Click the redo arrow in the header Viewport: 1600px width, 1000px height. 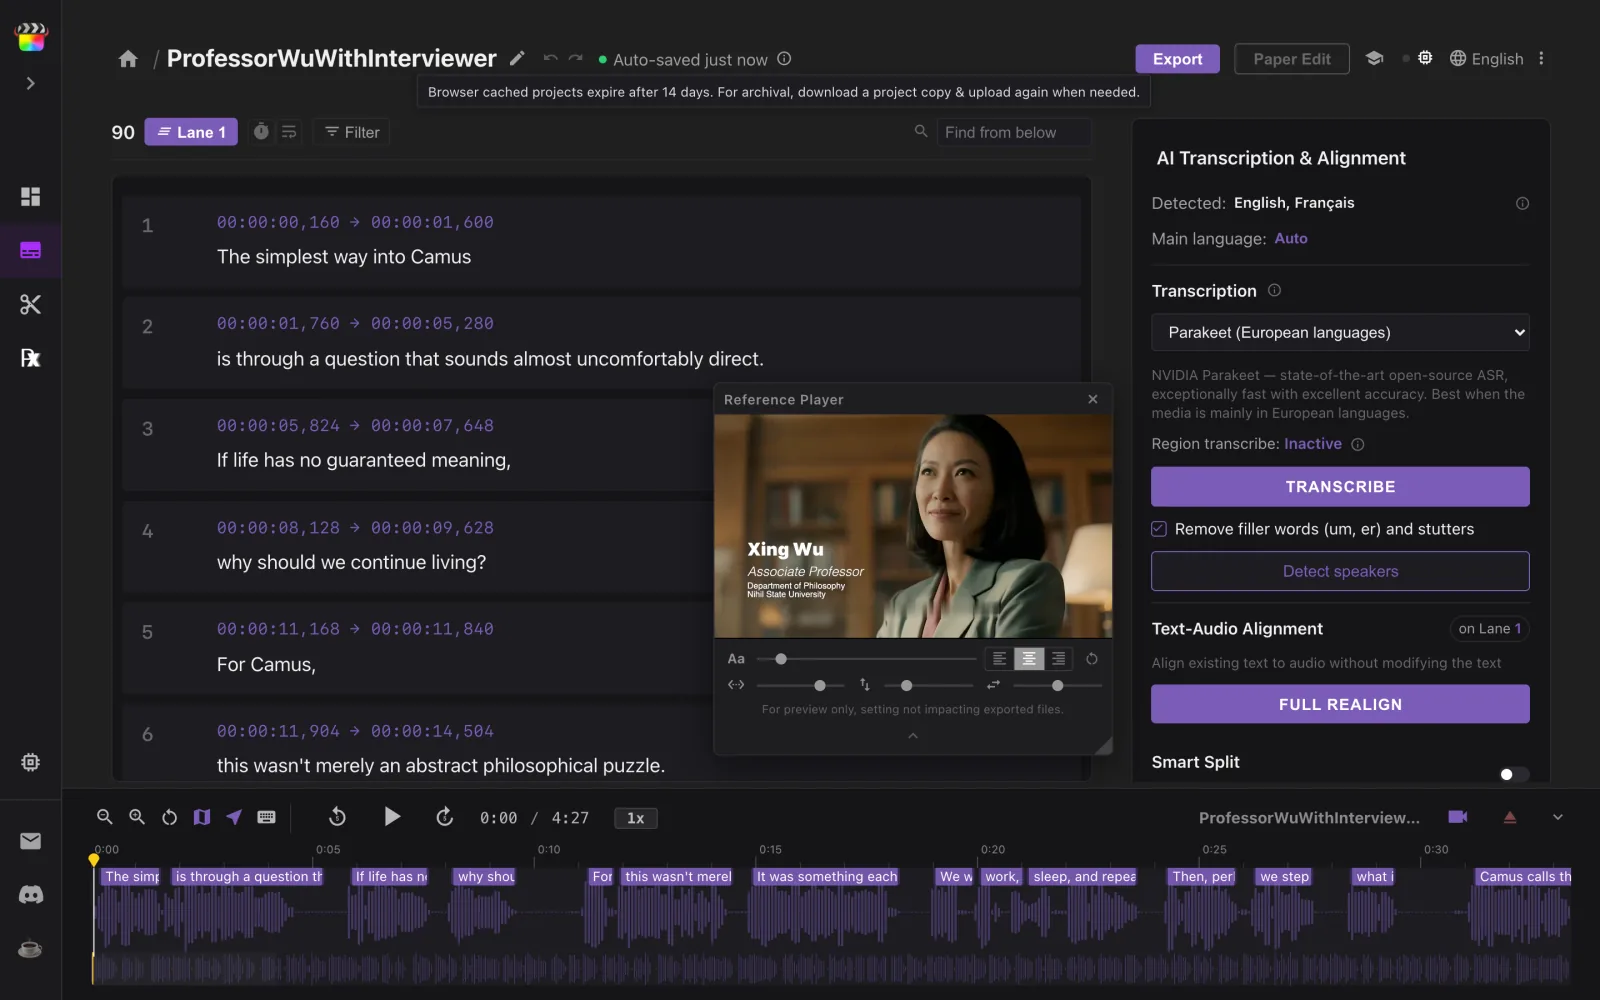pyautogui.click(x=576, y=58)
